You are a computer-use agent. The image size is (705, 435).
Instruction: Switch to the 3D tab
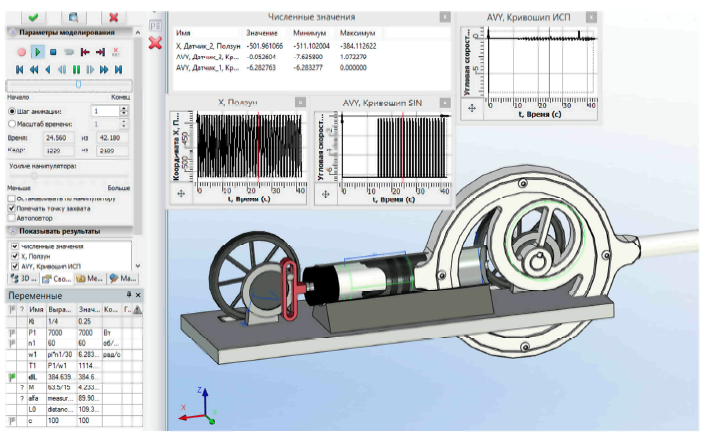point(23,277)
